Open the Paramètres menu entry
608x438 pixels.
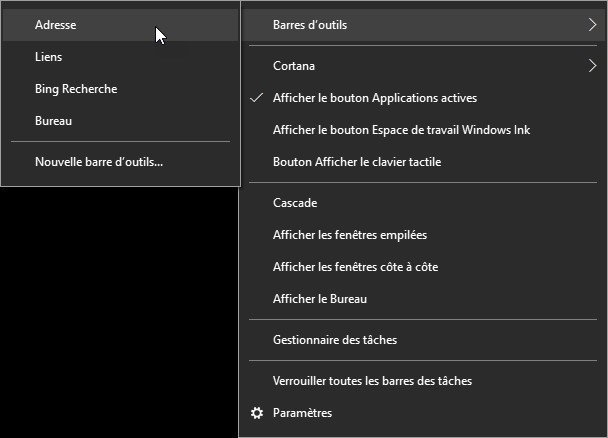pos(302,413)
